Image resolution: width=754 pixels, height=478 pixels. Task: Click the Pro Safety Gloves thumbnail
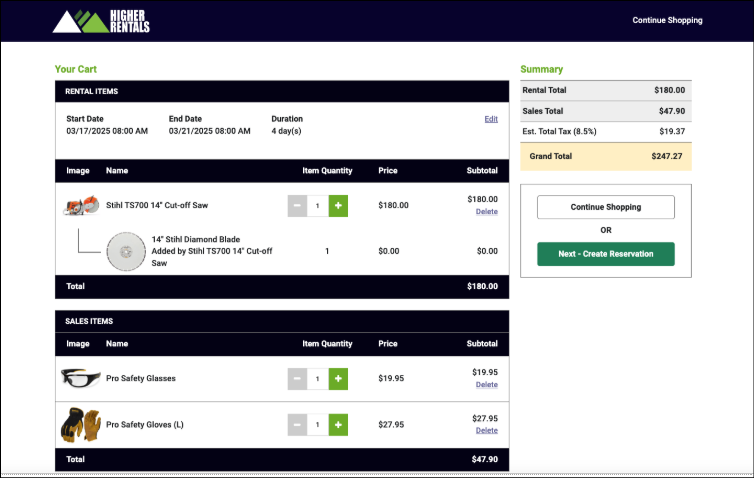[x=80, y=425]
